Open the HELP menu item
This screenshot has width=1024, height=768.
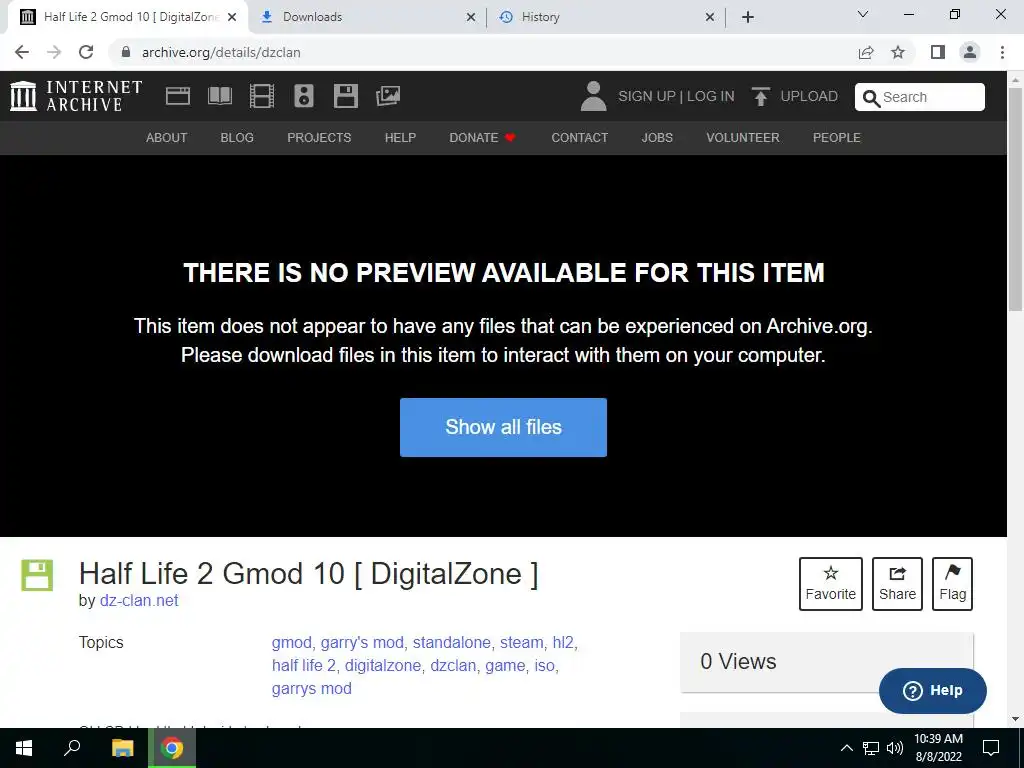[x=400, y=138]
